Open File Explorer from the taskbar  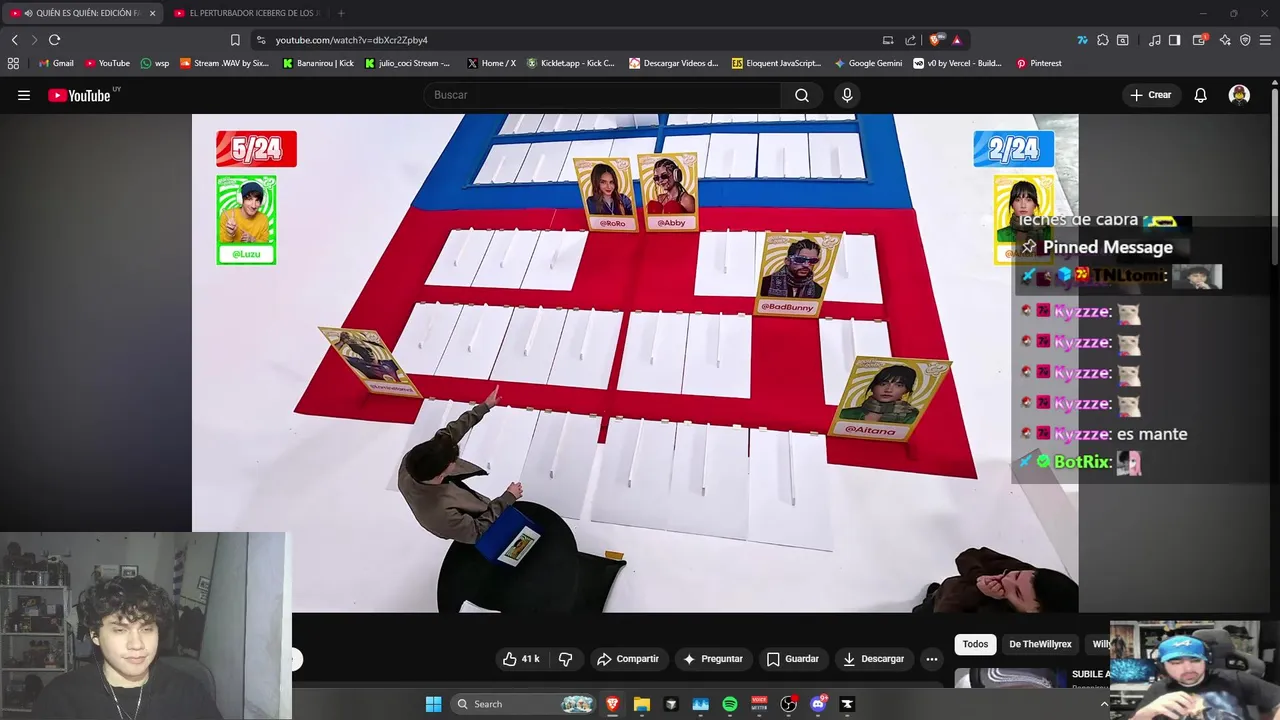(642, 704)
